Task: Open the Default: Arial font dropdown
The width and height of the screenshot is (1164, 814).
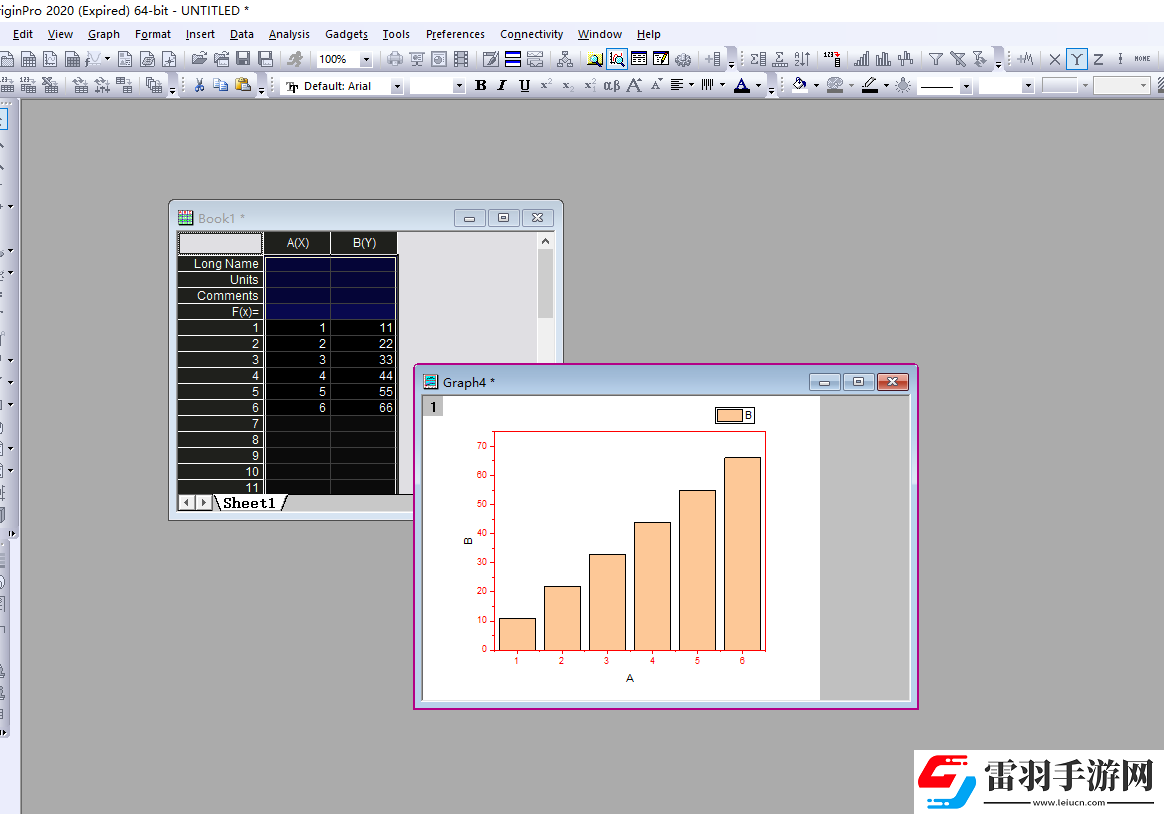Action: pyautogui.click(x=396, y=87)
